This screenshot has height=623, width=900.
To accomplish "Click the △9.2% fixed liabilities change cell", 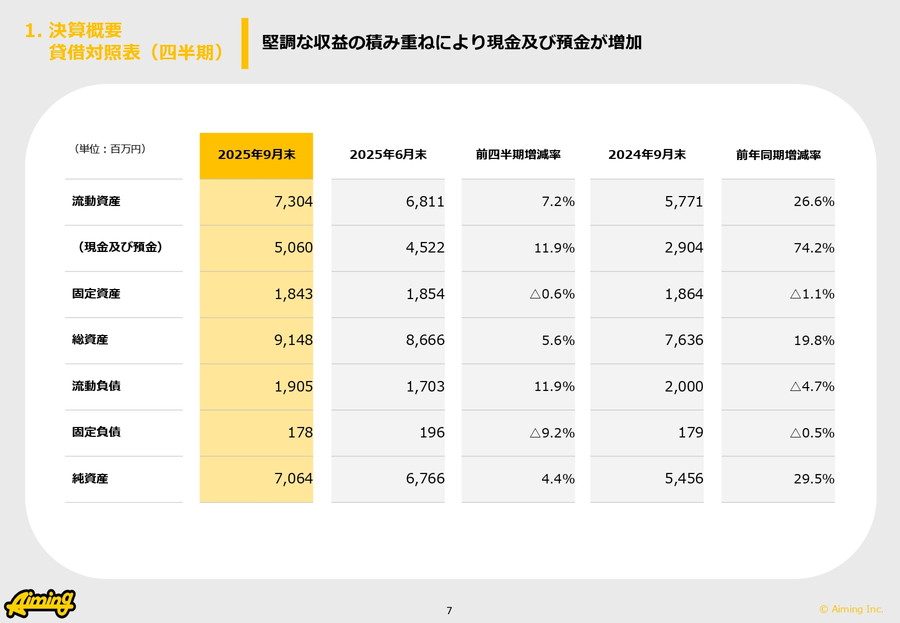I will tap(551, 433).
